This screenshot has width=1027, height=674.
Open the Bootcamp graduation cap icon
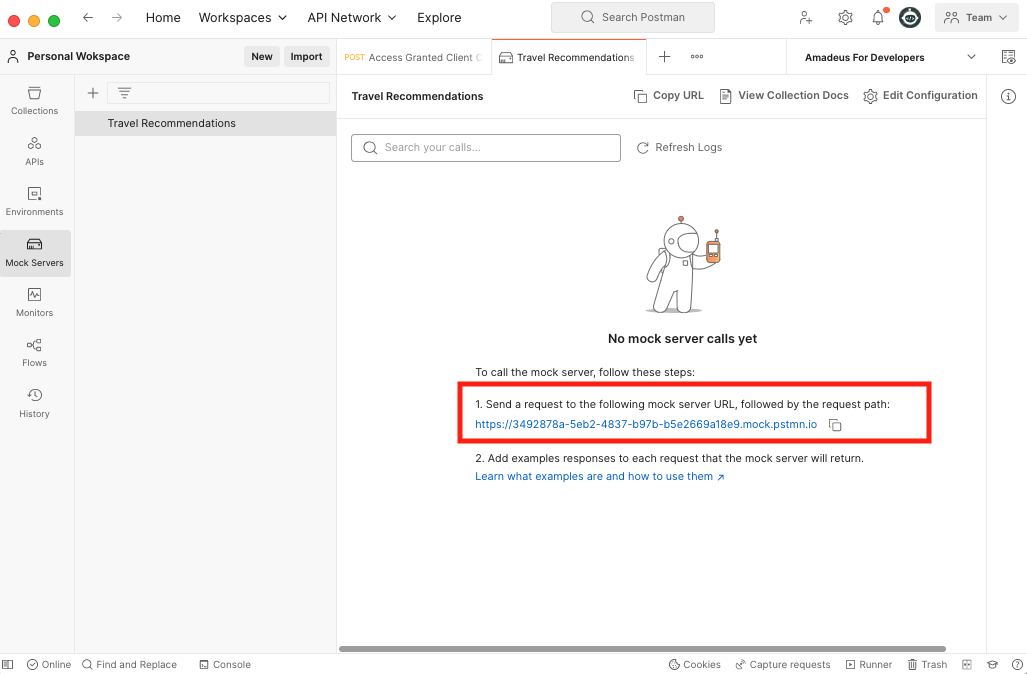[992, 664]
